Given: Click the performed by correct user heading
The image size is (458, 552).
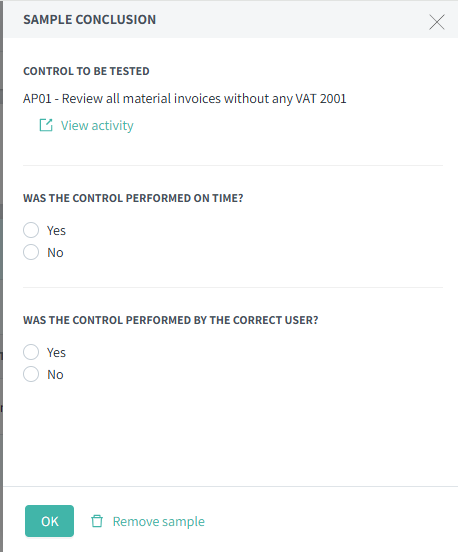Looking at the screenshot, I should (x=171, y=320).
